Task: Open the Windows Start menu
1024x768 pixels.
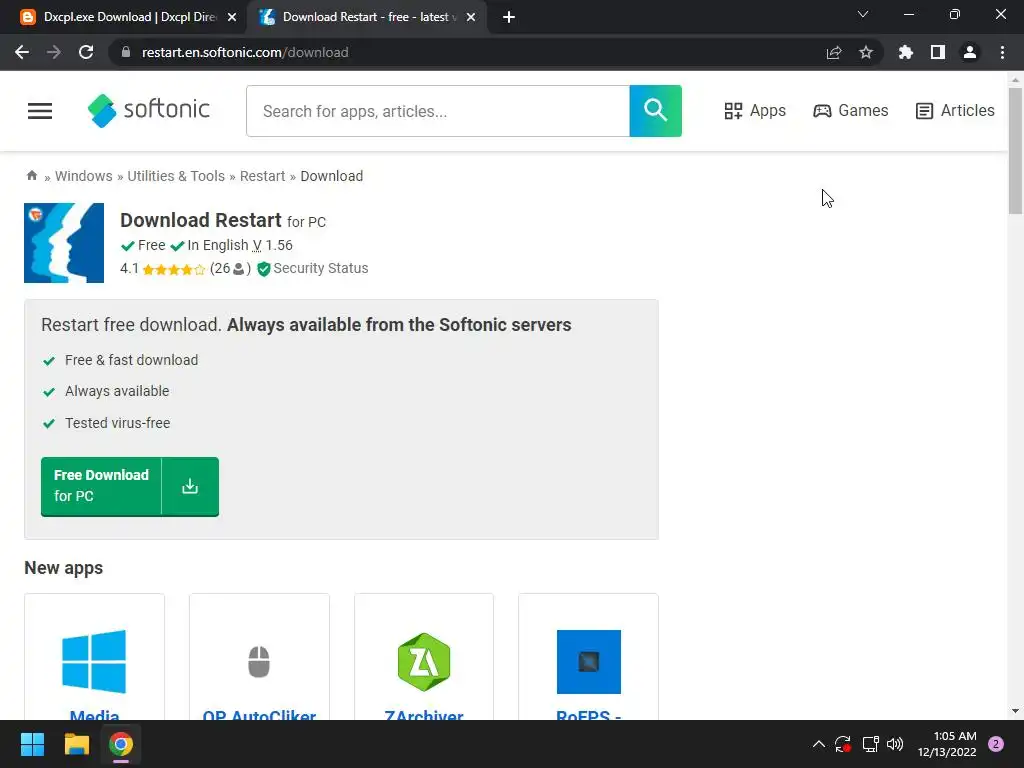Action: pyautogui.click(x=32, y=744)
